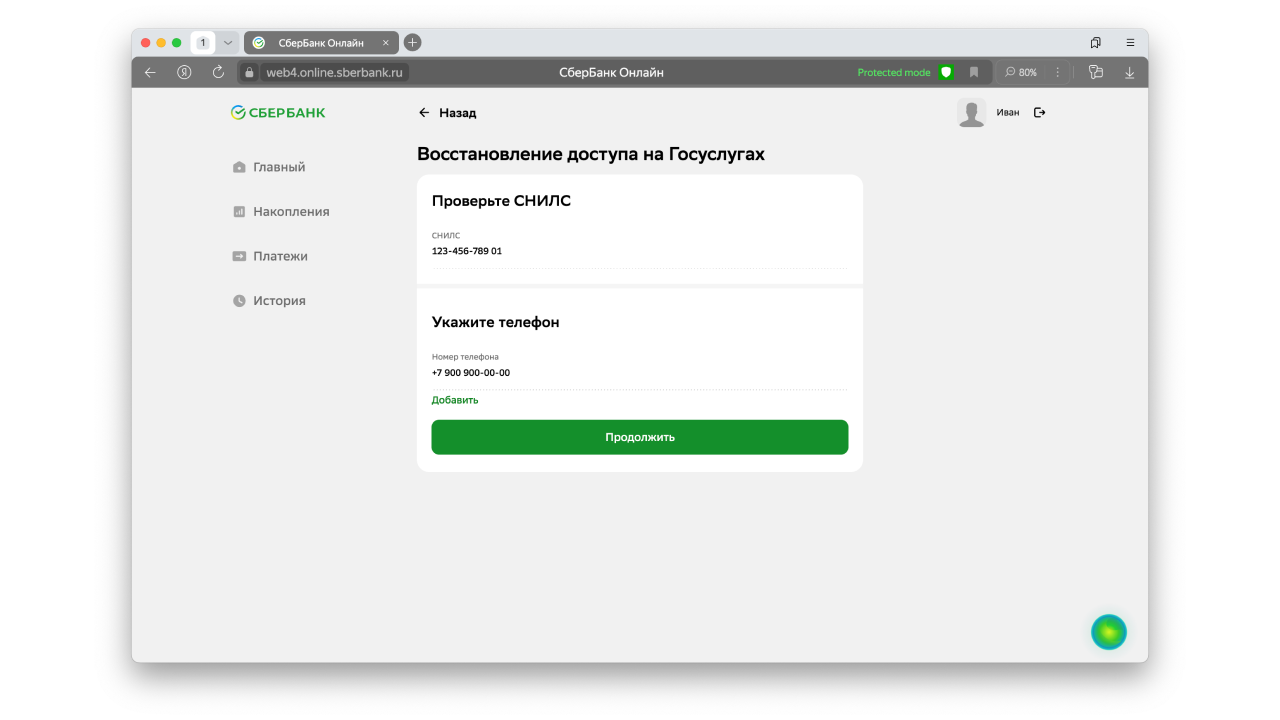Open the tab list chevron dropdown
Screen dimensions: 1280x720
click(x=226, y=42)
